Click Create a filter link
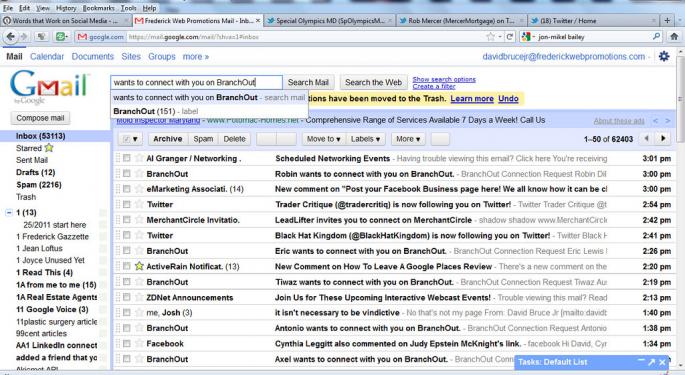The image size is (685, 375). (x=434, y=86)
